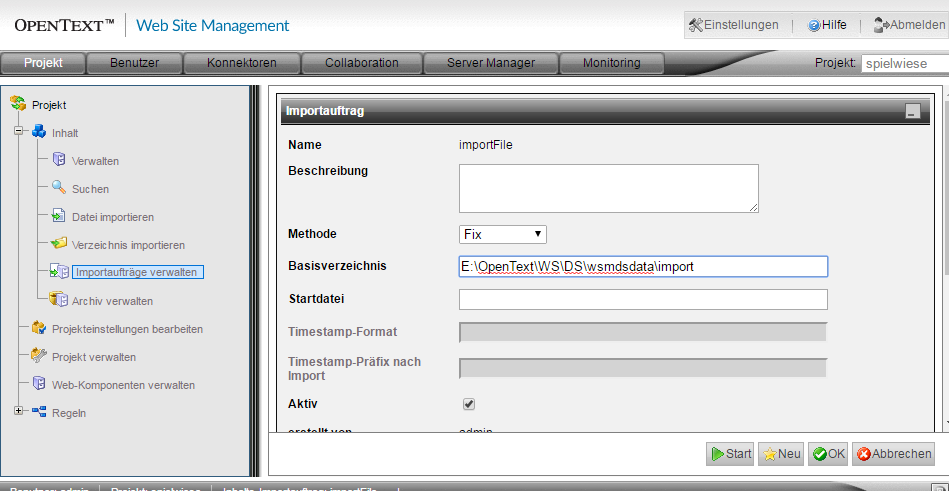The height and width of the screenshot is (491, 949).
Task: Click the Projekt verwalten icon
Action: coord(39,356)
